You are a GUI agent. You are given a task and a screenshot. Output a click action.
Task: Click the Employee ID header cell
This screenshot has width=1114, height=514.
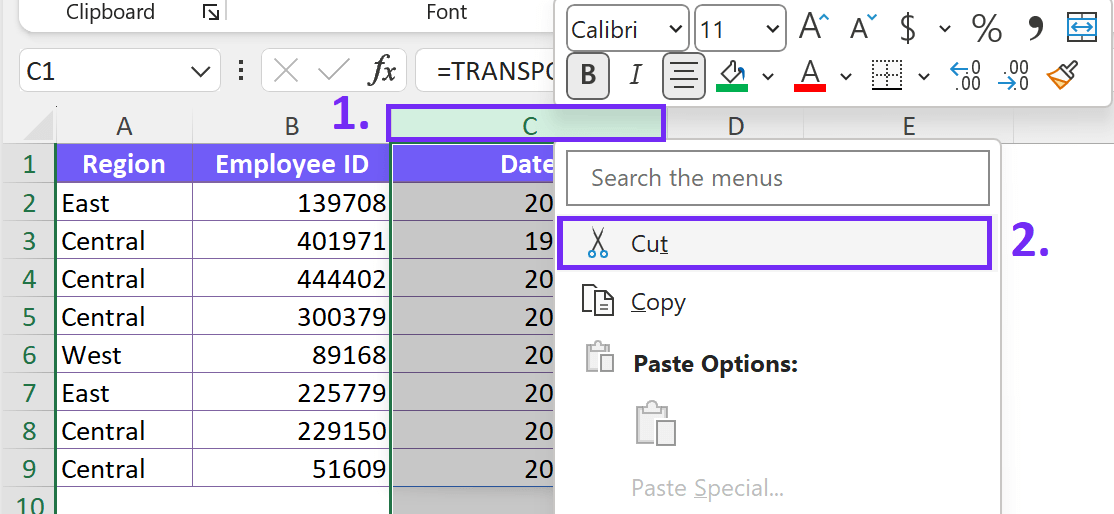click(x=291, y=164)
